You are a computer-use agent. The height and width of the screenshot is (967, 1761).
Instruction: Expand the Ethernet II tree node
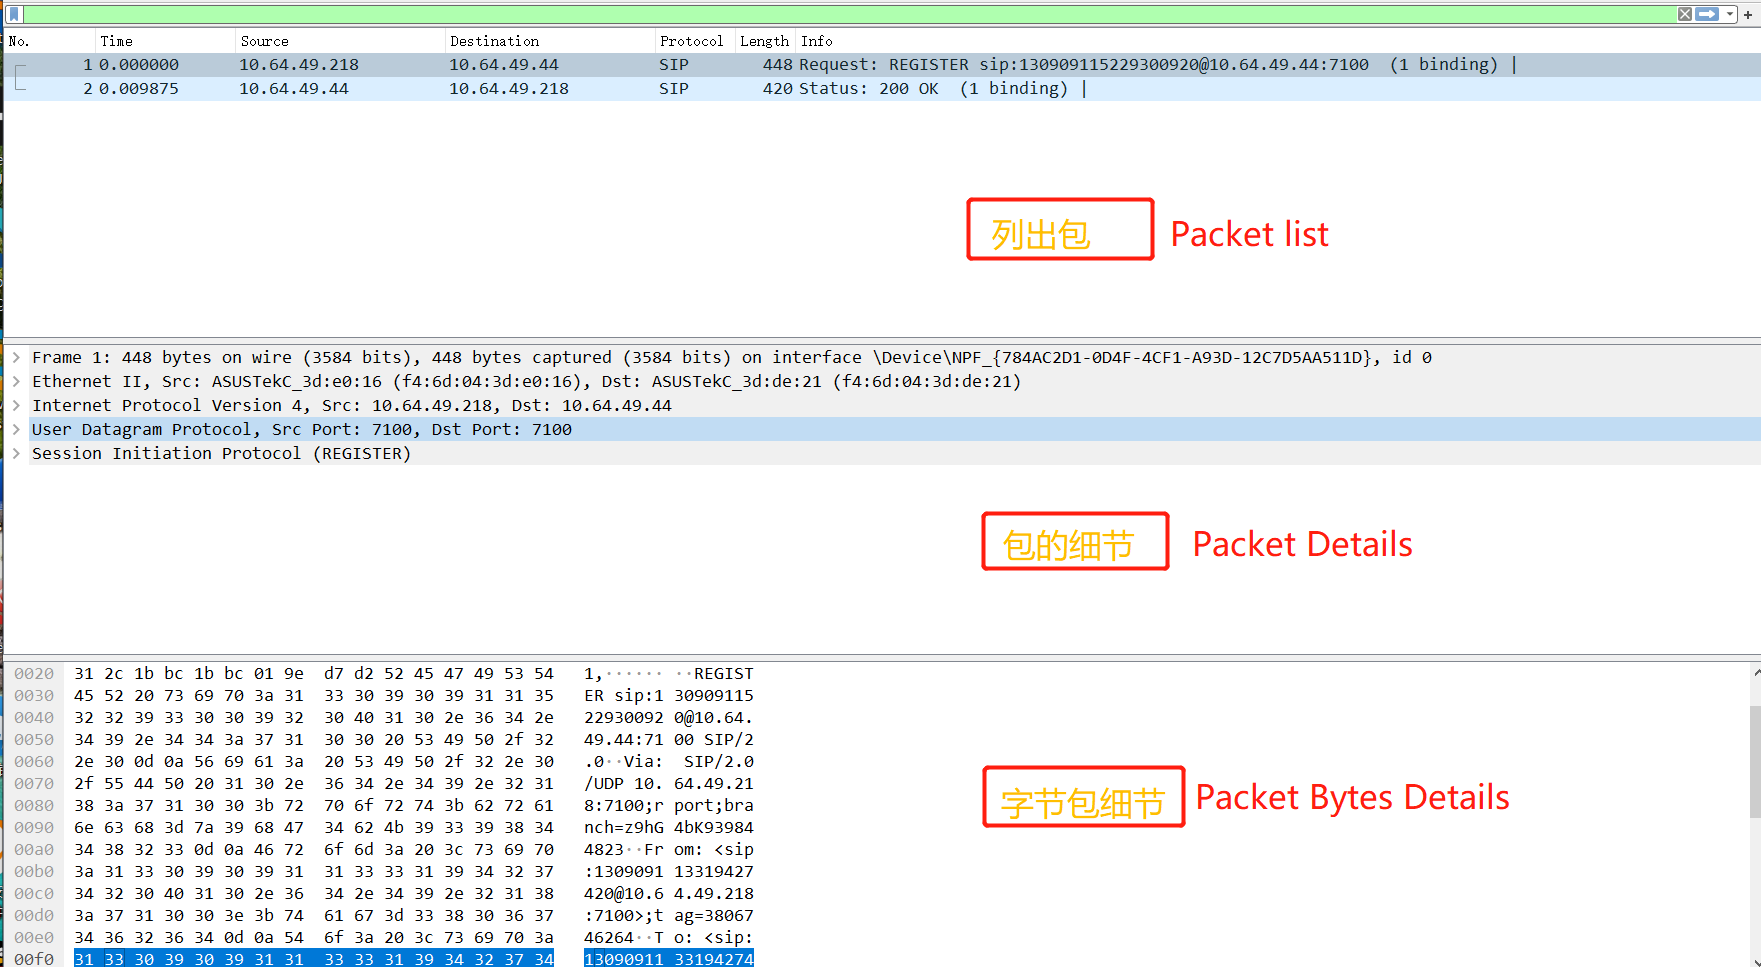(x=16, y=381)
